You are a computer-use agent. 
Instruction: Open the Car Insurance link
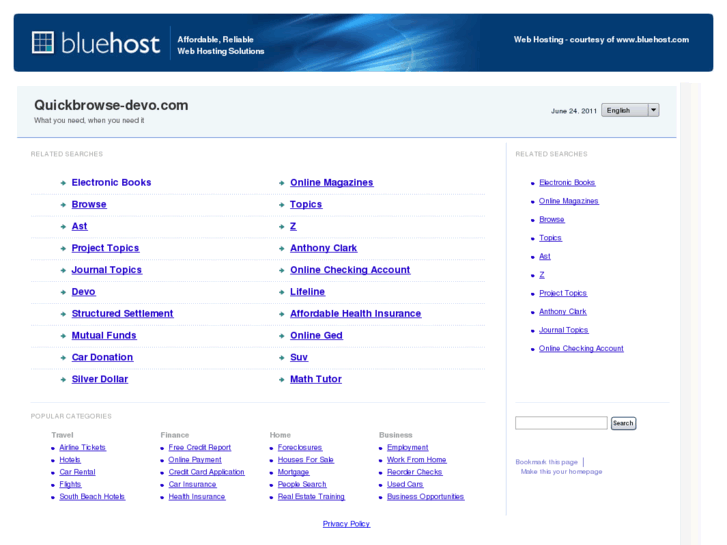pos(192,484)
